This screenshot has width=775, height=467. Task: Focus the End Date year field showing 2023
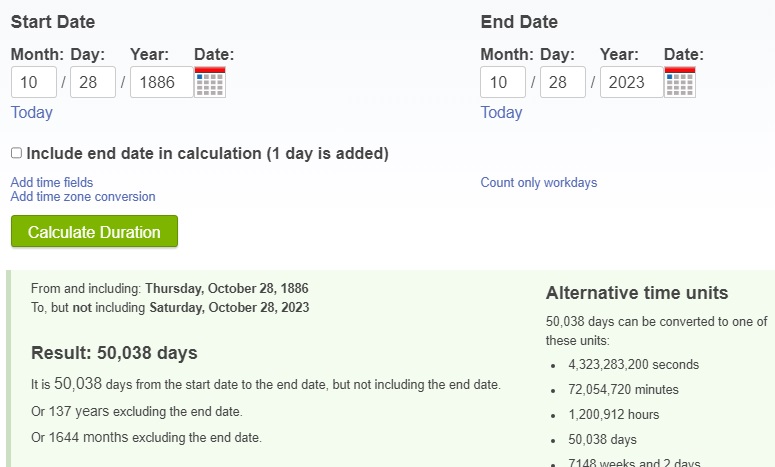(x=632, y=82)
